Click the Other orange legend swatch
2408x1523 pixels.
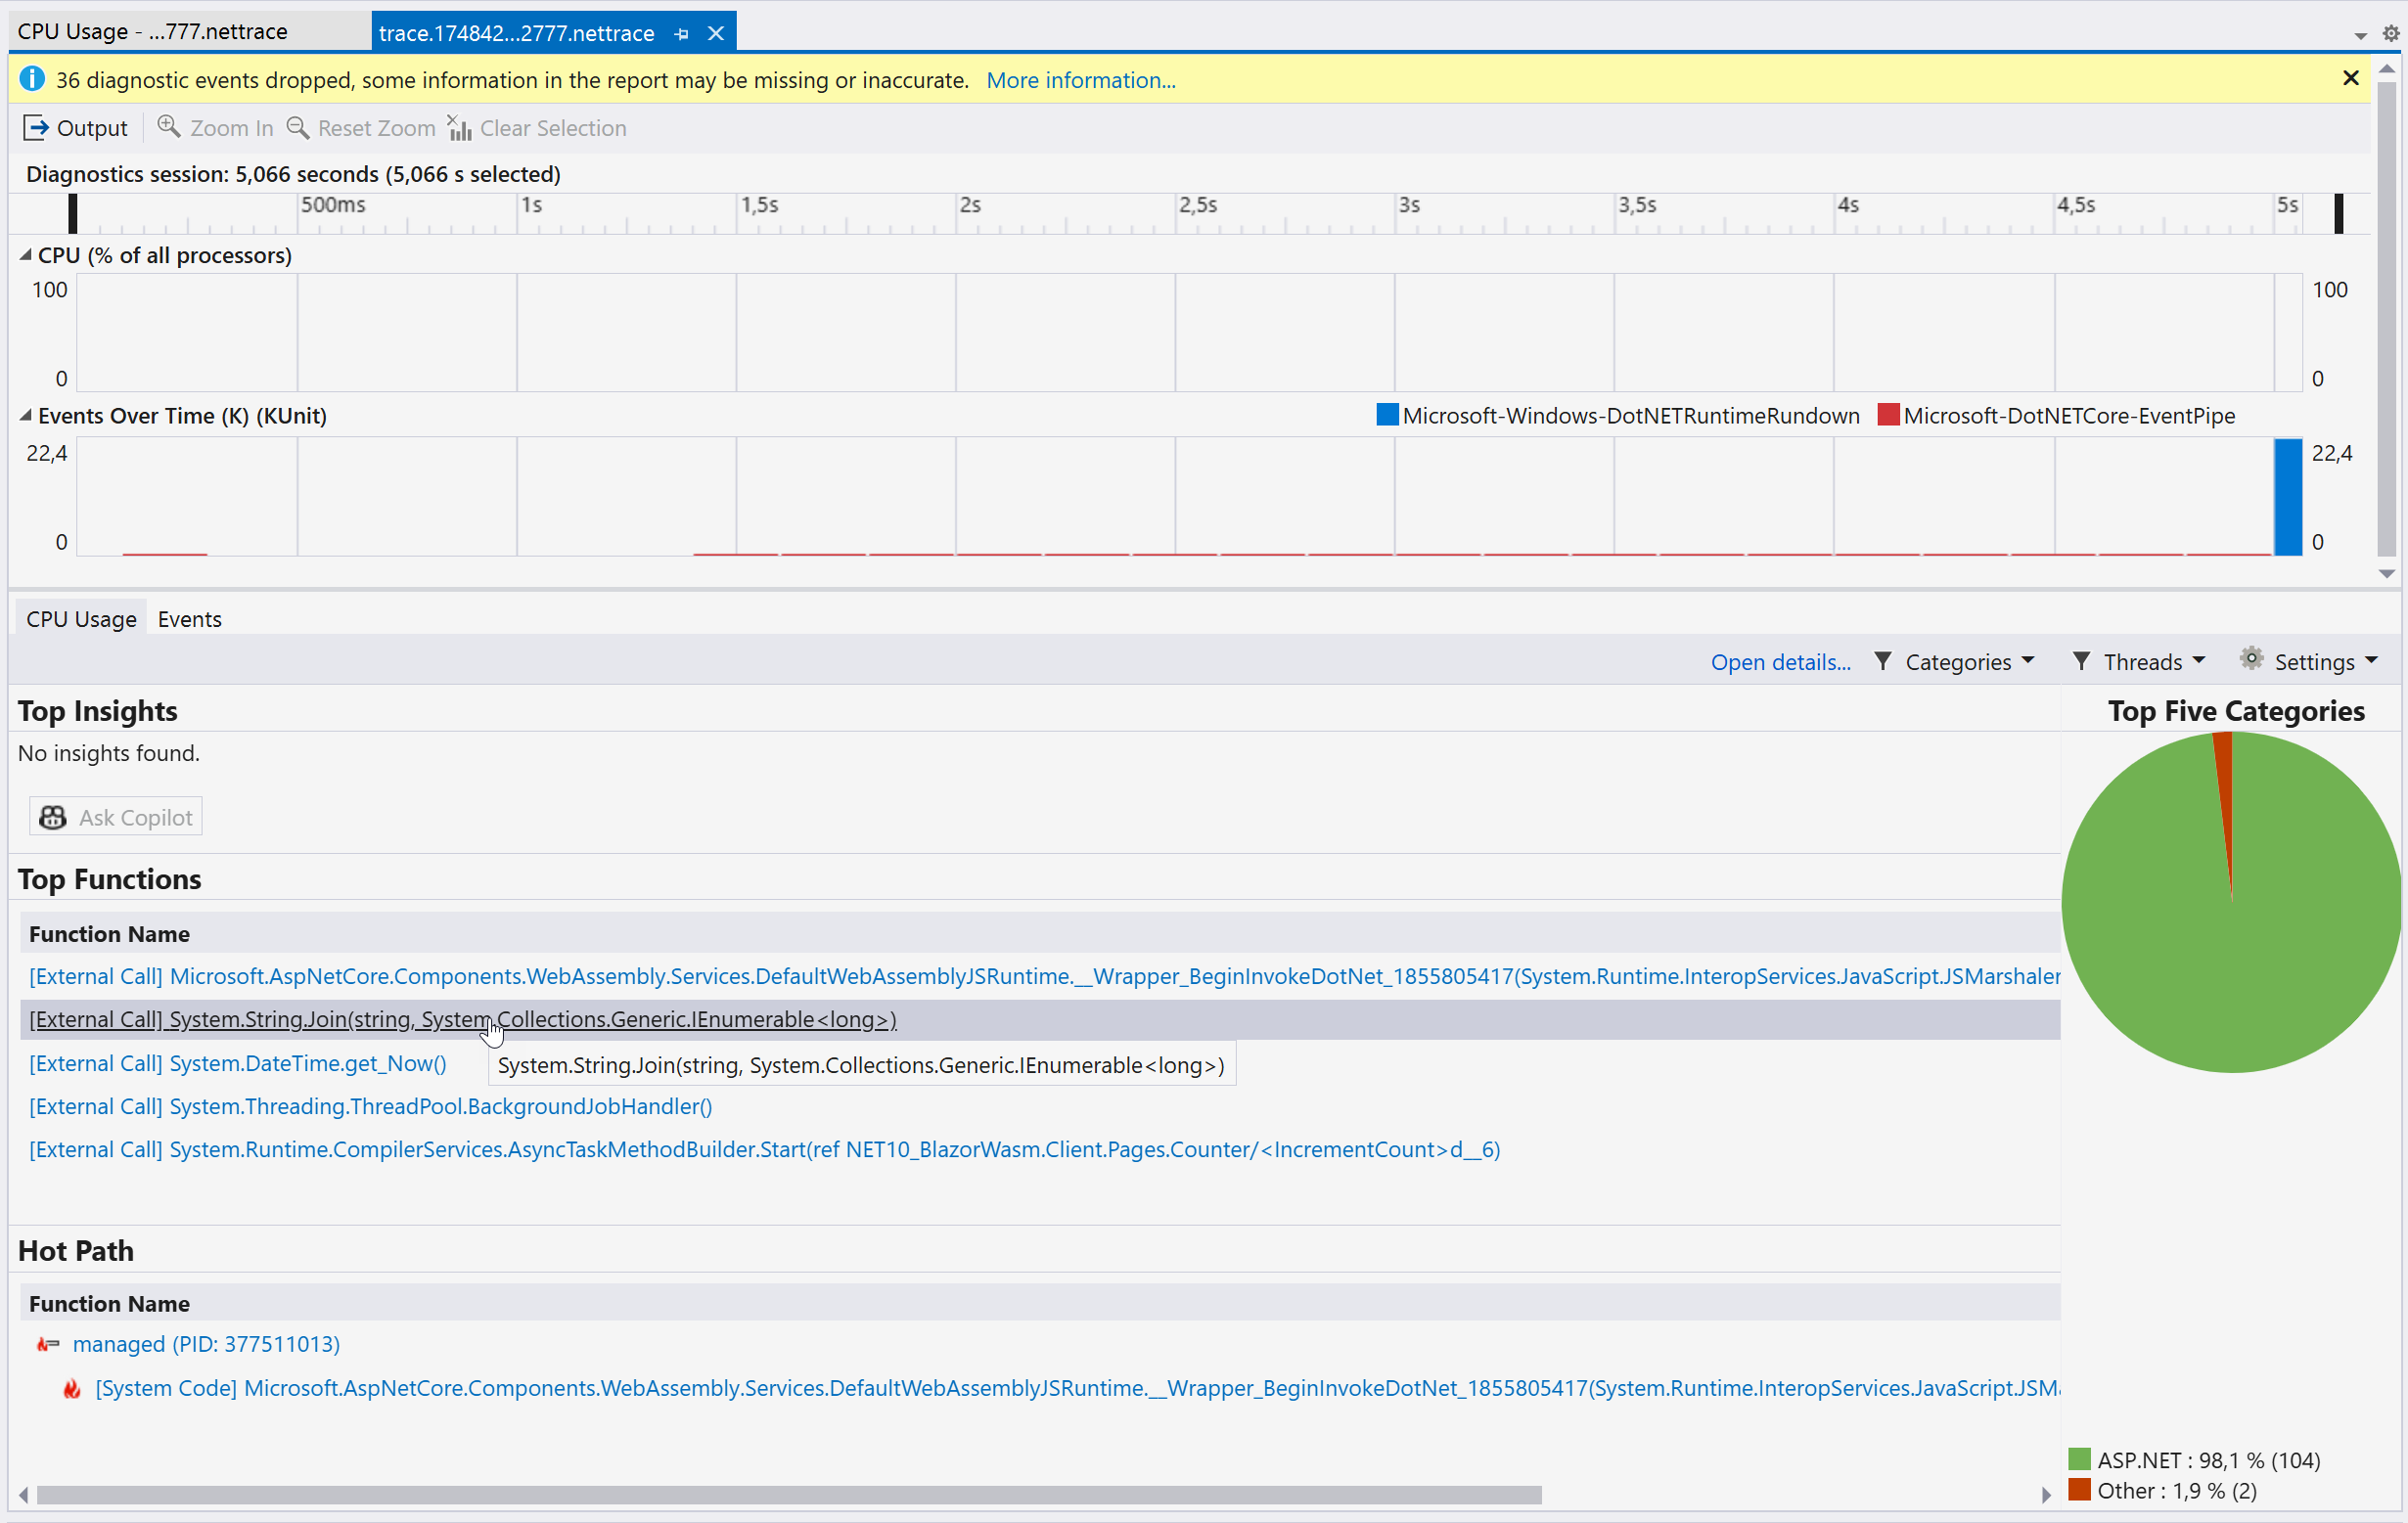[2079, 1489]
